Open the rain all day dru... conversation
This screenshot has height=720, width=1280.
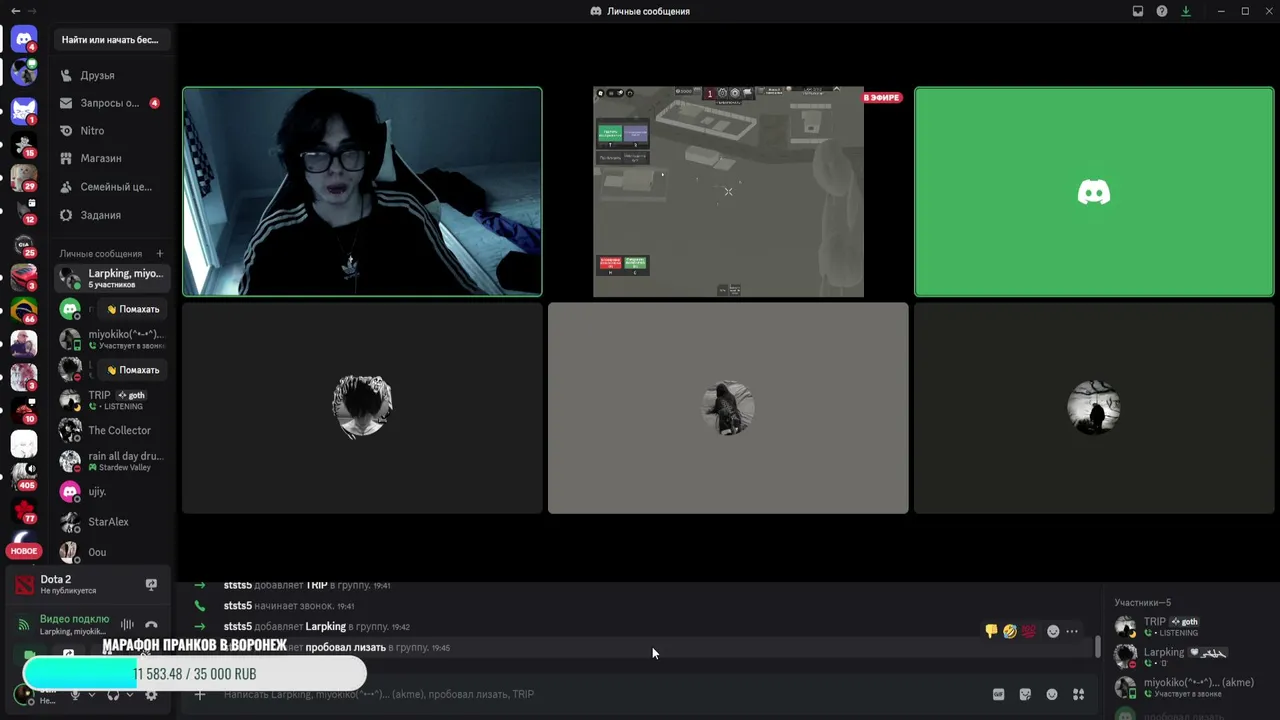click(112, 461)
